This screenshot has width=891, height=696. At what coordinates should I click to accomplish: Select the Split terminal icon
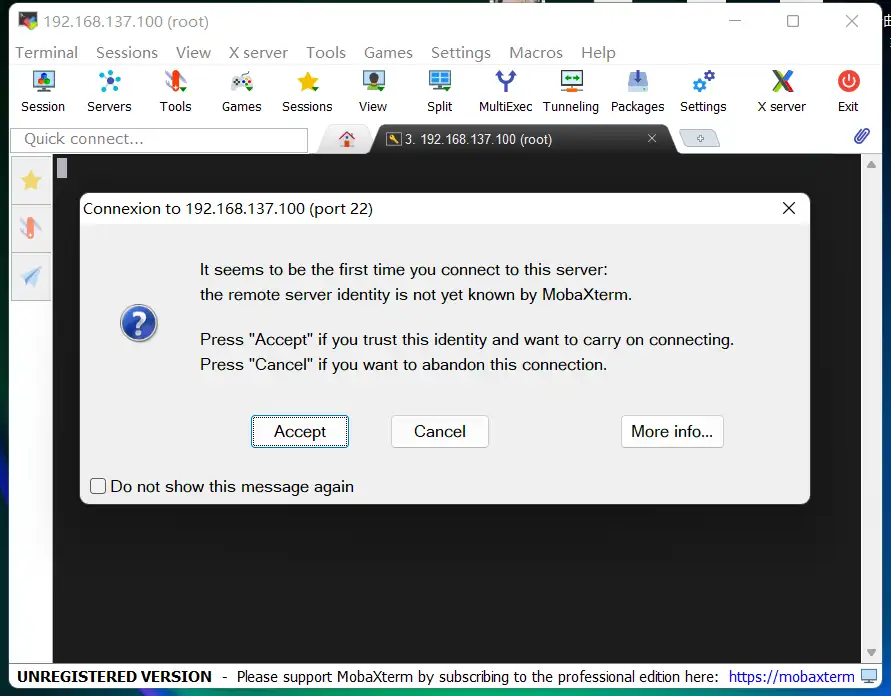pyautogui.click(x=440, y=91)
